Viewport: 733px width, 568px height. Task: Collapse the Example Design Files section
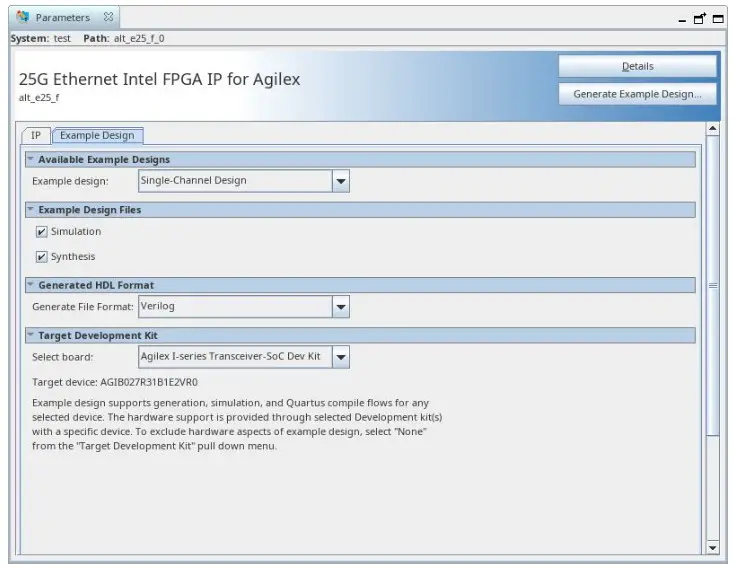click(31, 209)
